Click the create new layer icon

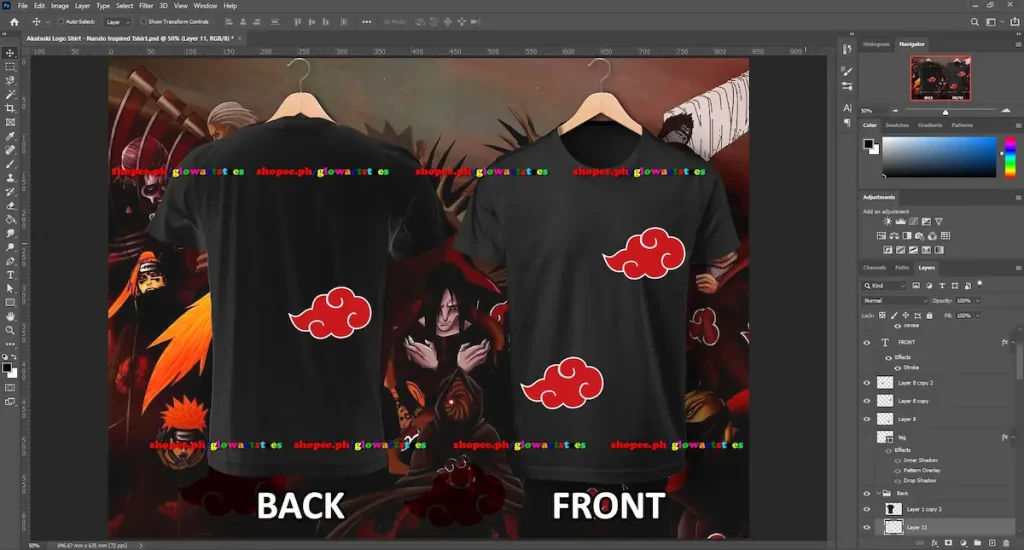pyautogui.click(x=992, y=543)
